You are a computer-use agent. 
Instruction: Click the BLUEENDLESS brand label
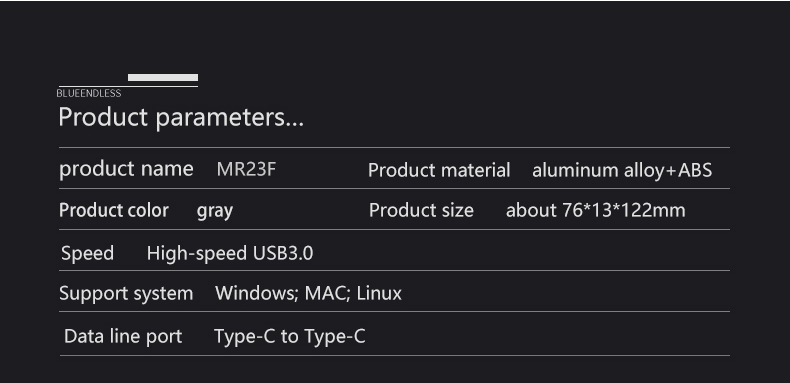pyautogui.click(x=89, y=93)
